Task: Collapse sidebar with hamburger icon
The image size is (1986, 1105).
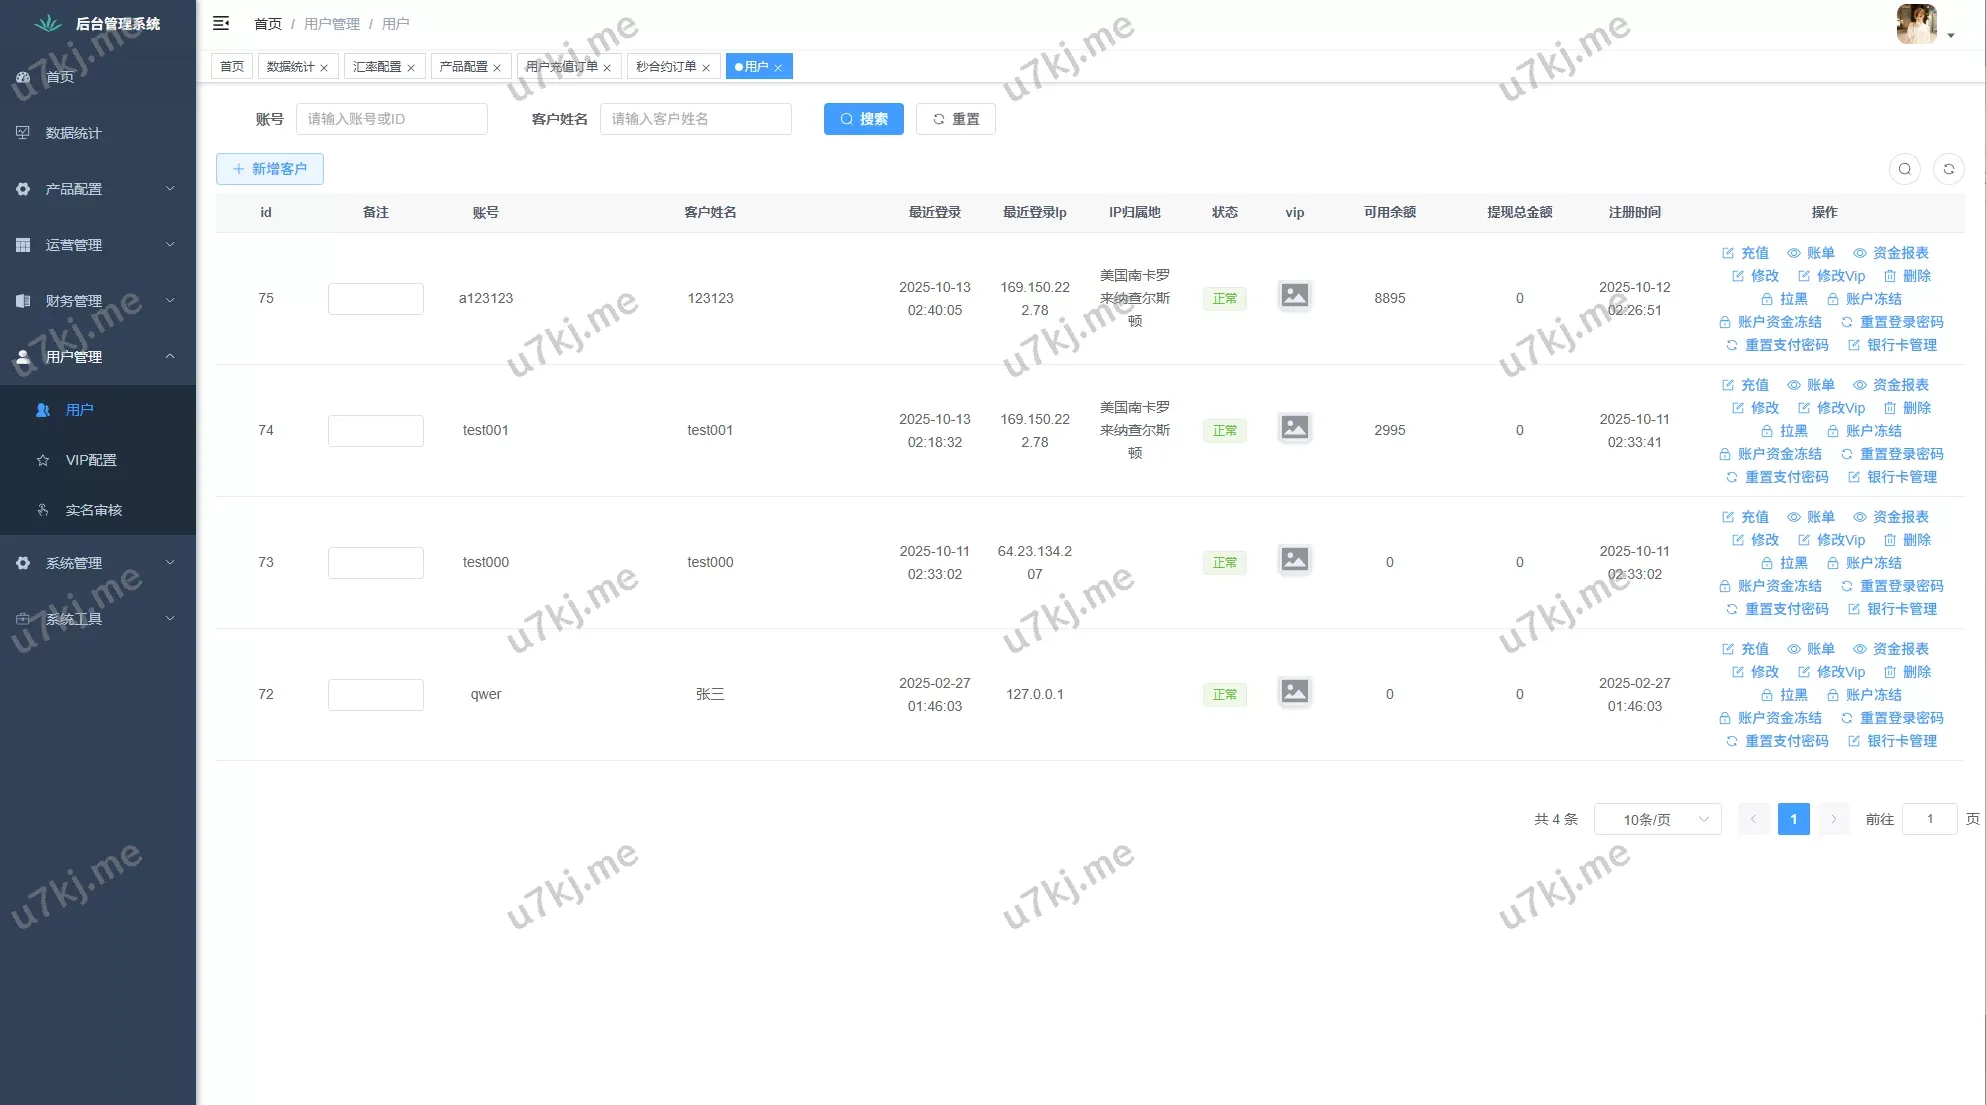Action: pos(221,23)
